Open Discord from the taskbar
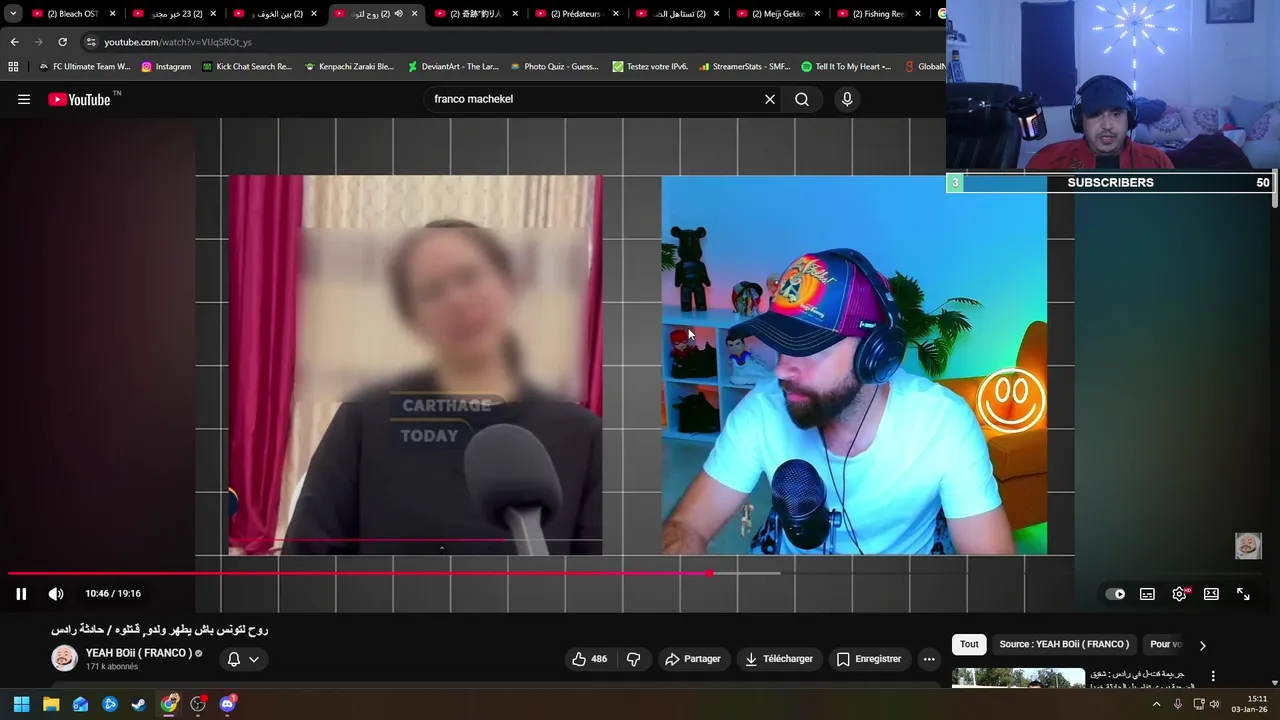Image resolution: width=1280 pixels, height=720 pixels. point(227,704)
